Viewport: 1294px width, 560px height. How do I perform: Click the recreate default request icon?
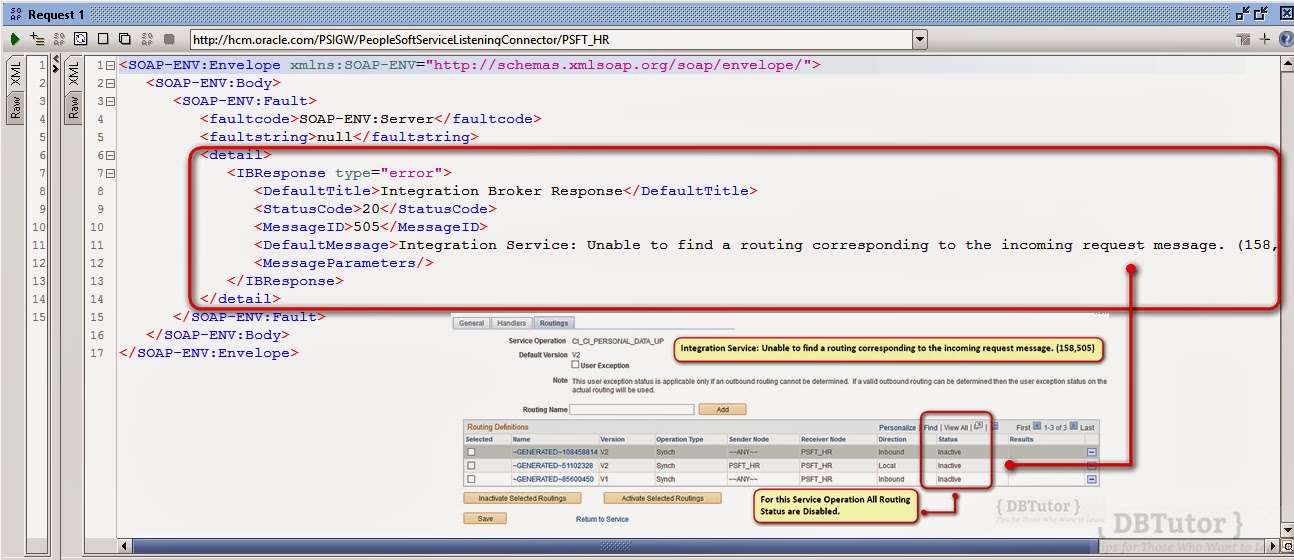[x=81, y=39]
